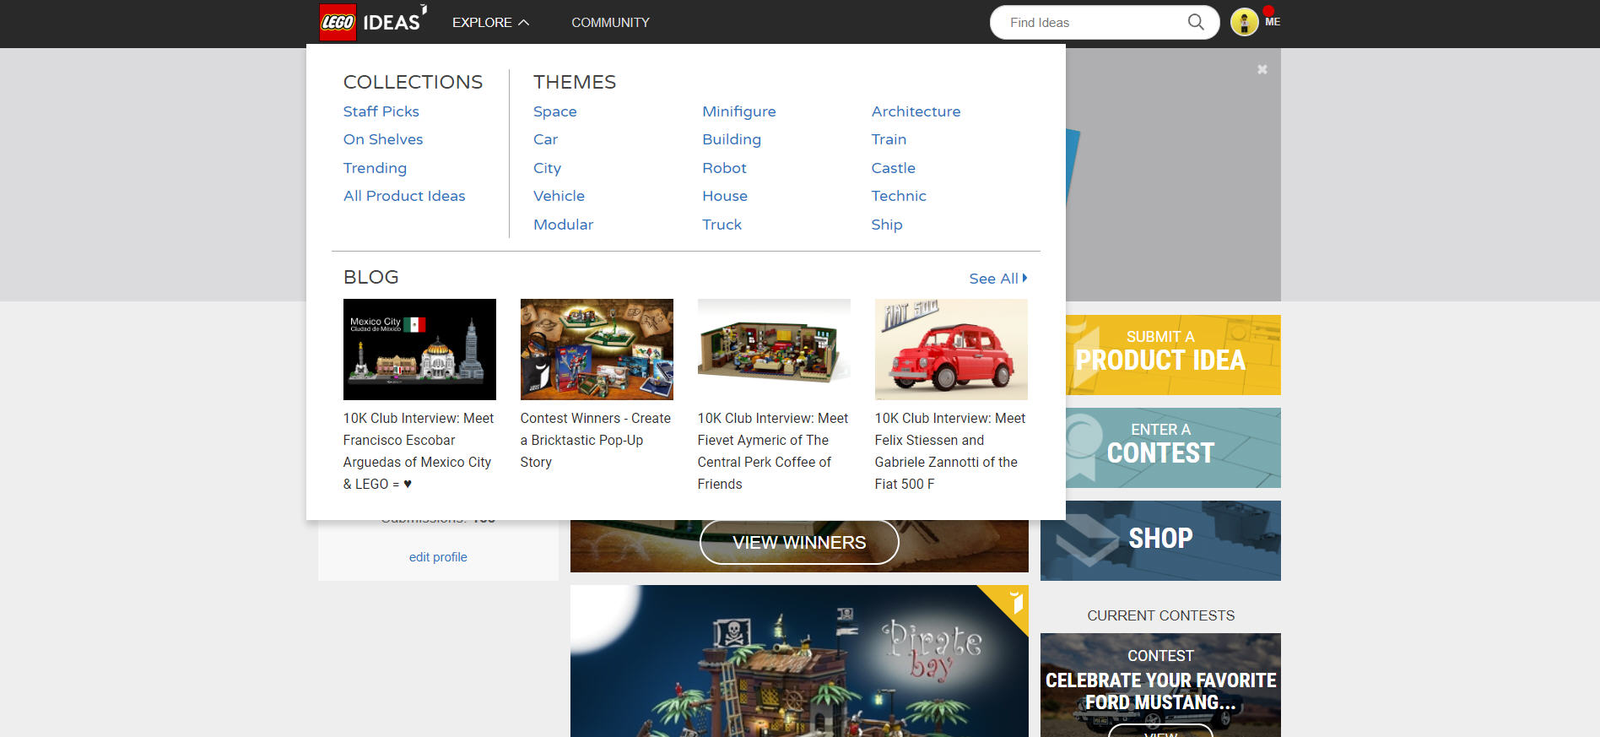Open the Mexico City blog thumbnail

click(419, 349)
